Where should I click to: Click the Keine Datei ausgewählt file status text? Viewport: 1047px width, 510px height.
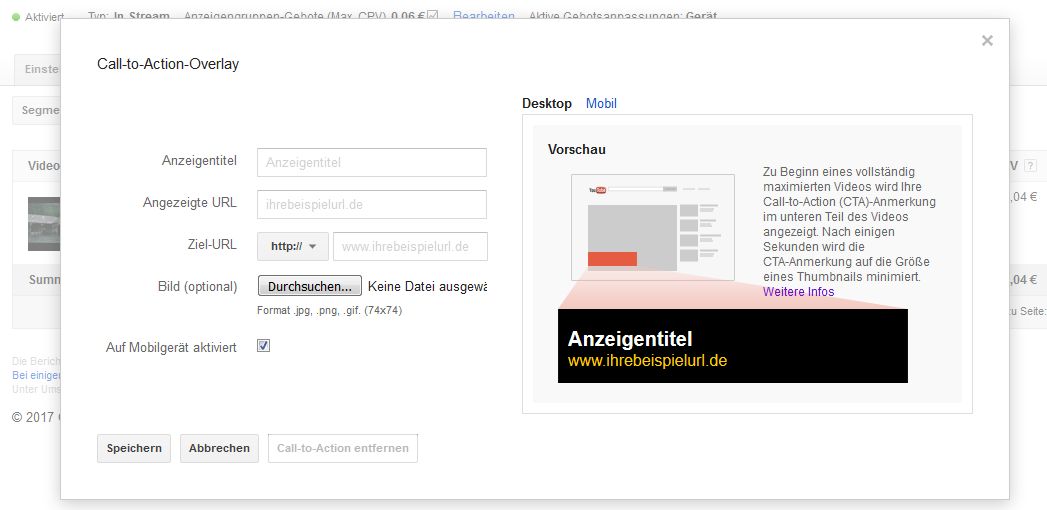tap(427, 286)
